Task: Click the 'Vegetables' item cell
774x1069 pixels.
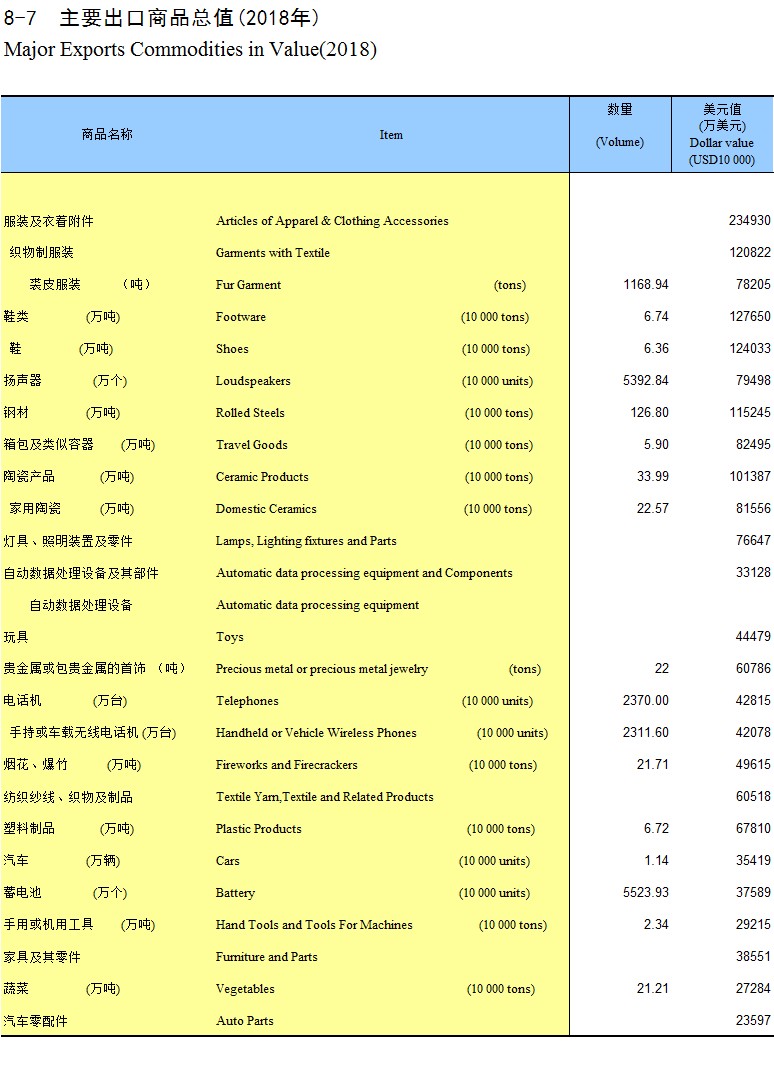Action: (x=245, y=990)
